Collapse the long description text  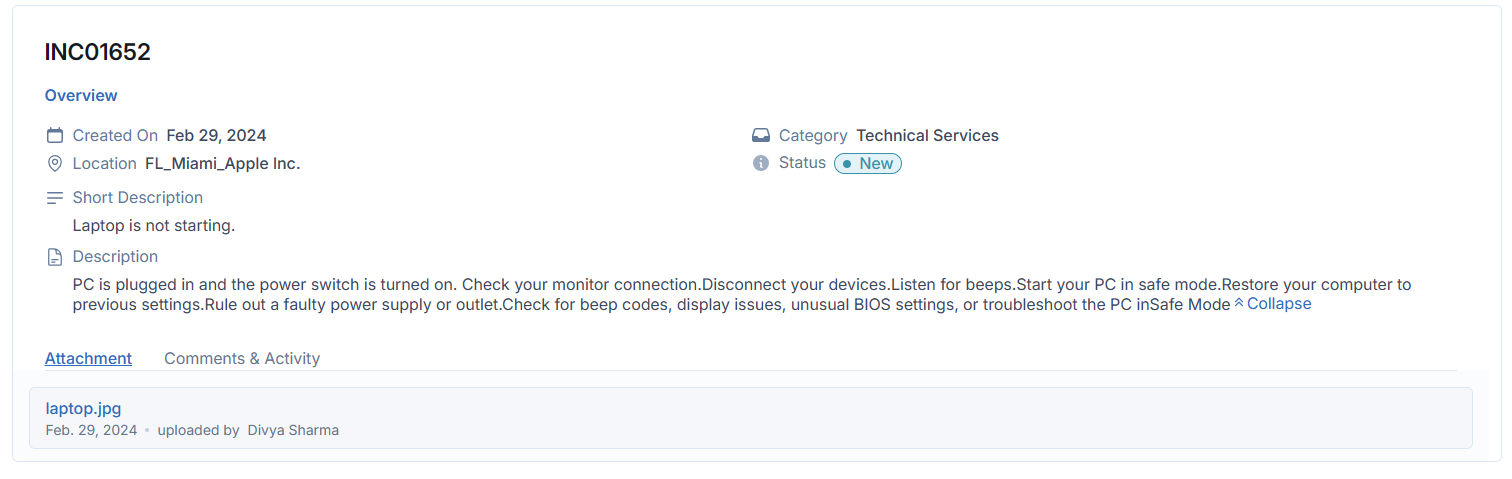(x=1278, y=304)
